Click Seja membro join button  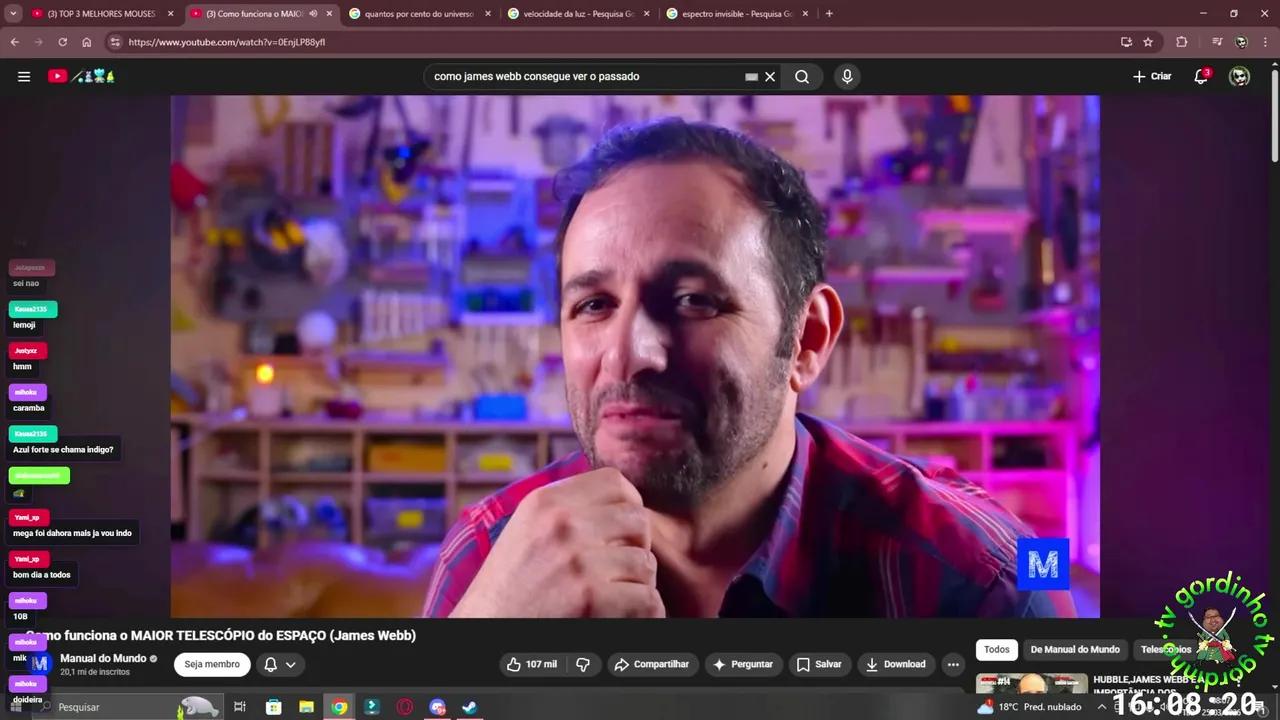pyautogui.click(x=212, y=664)
